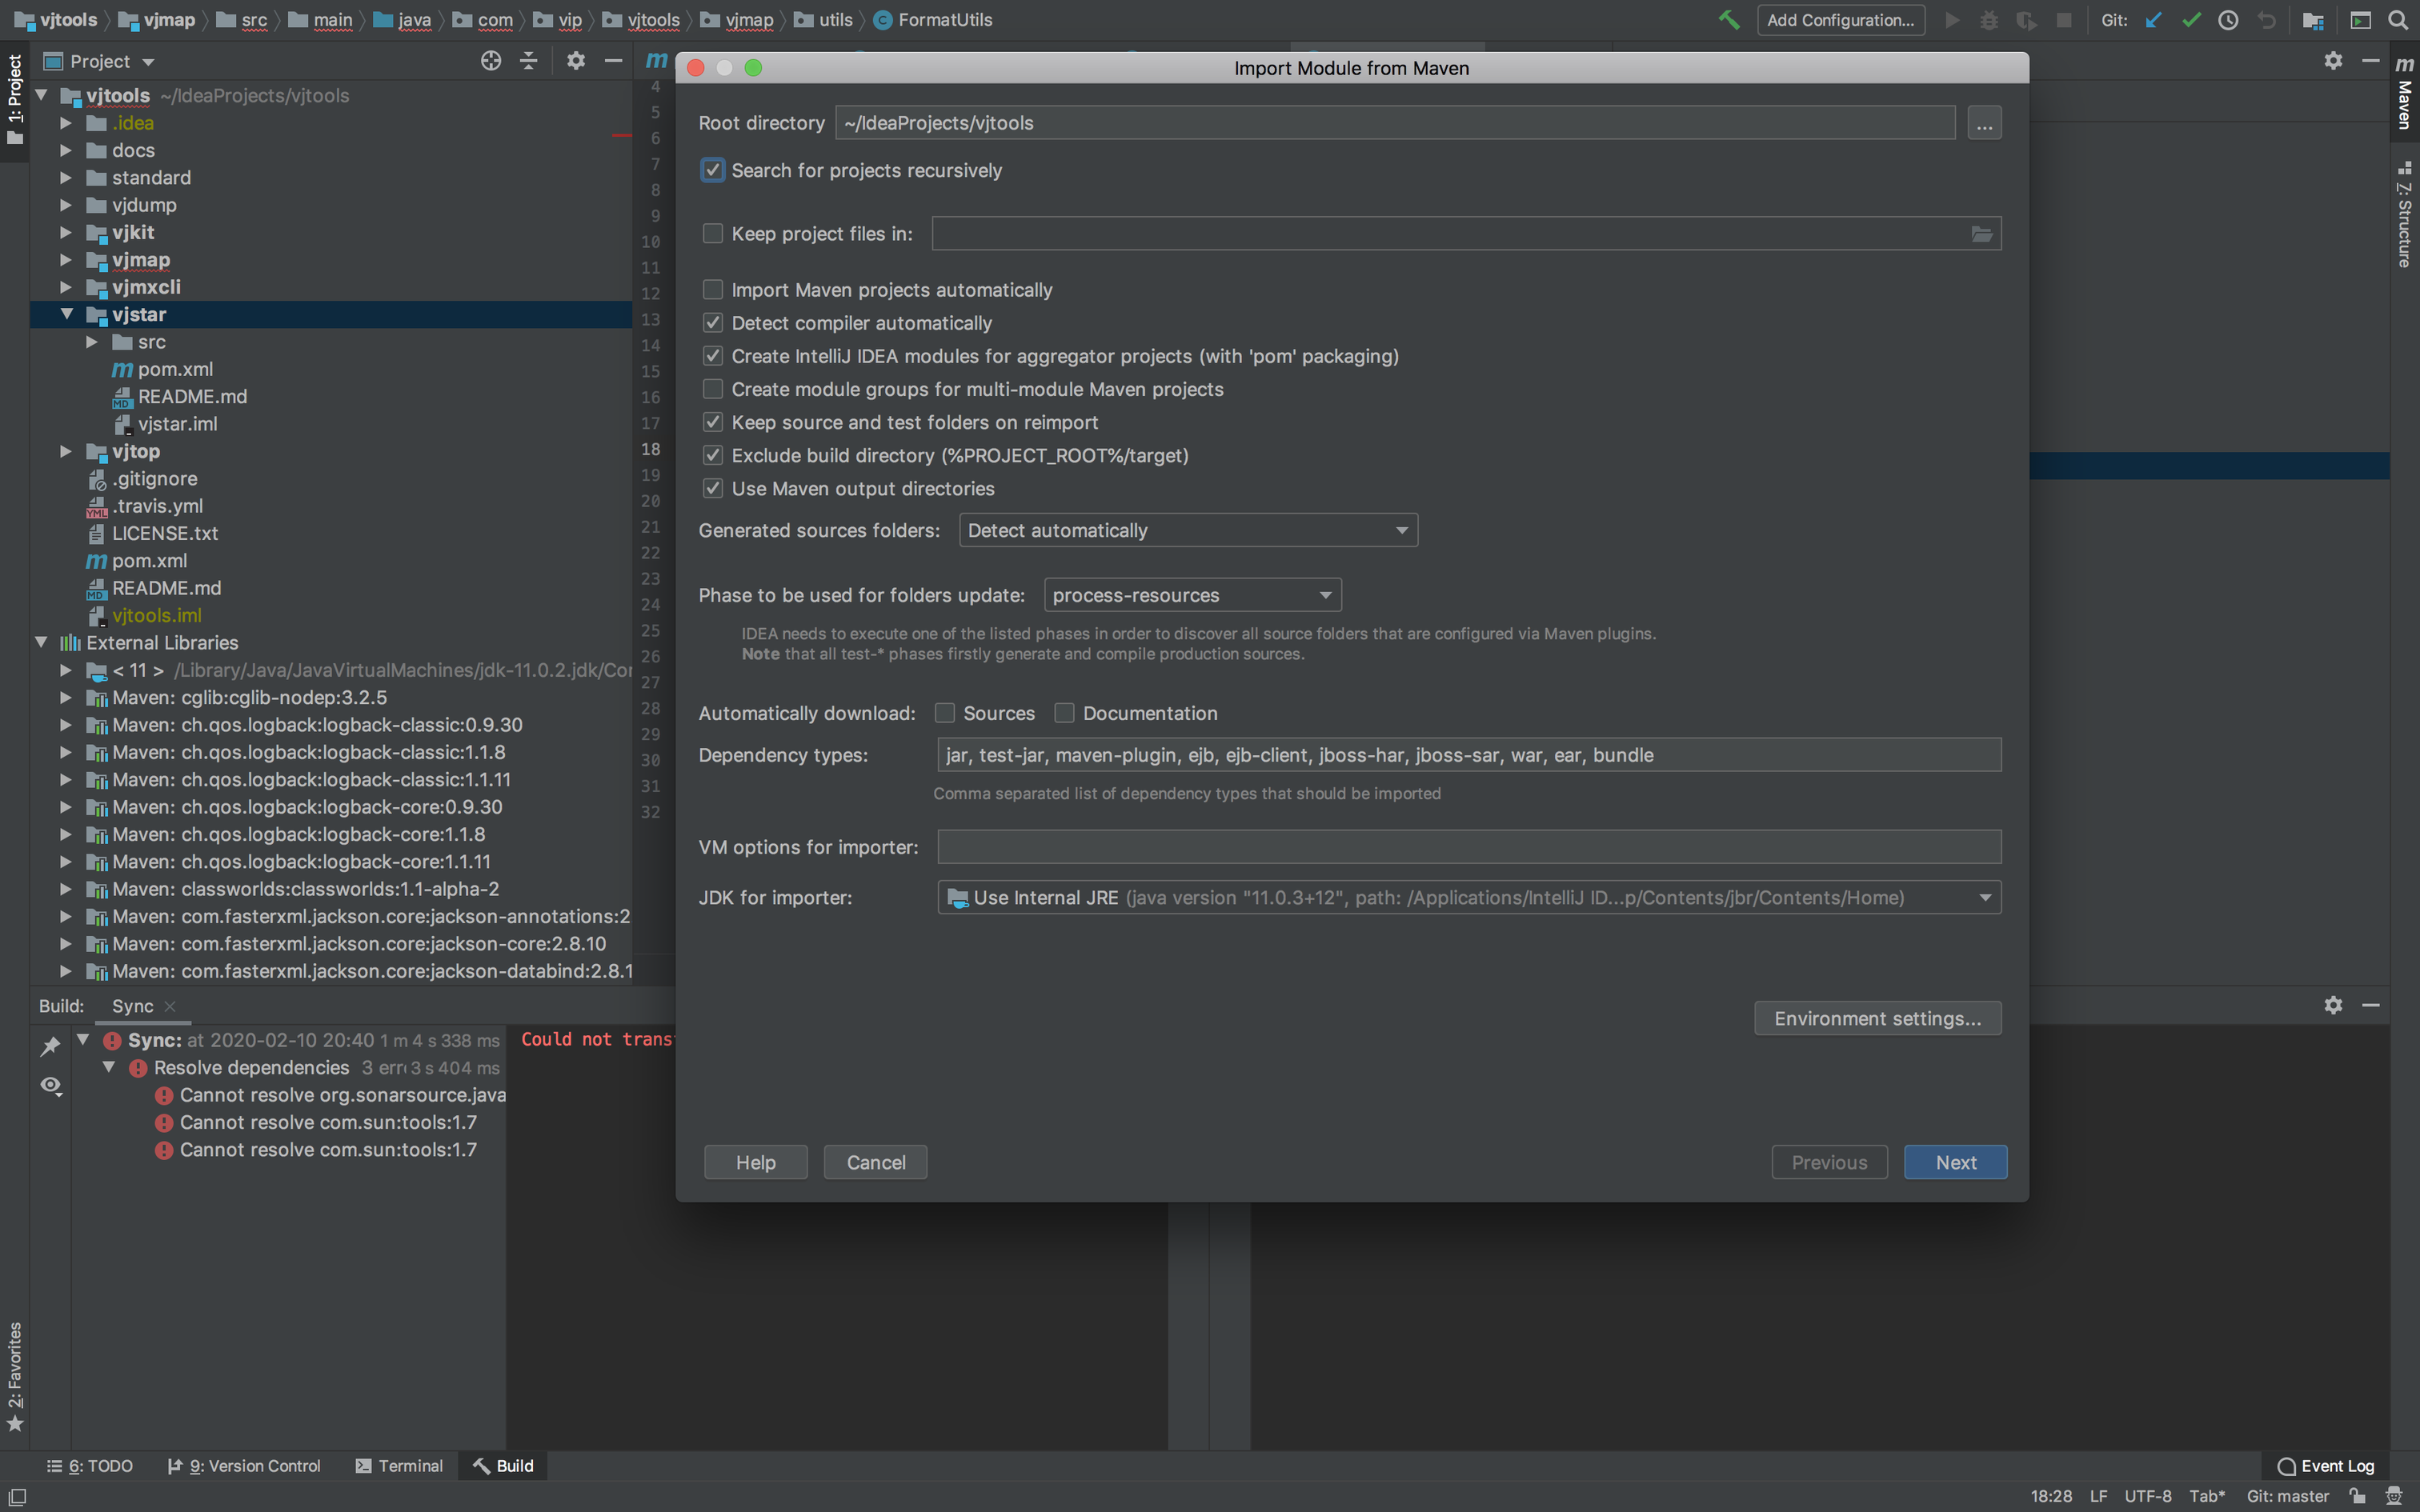Viewport: 2420px width, 1512px height.
Task: Click folder browse icon in Keep project files field
Action: [x=1981, y=234]
